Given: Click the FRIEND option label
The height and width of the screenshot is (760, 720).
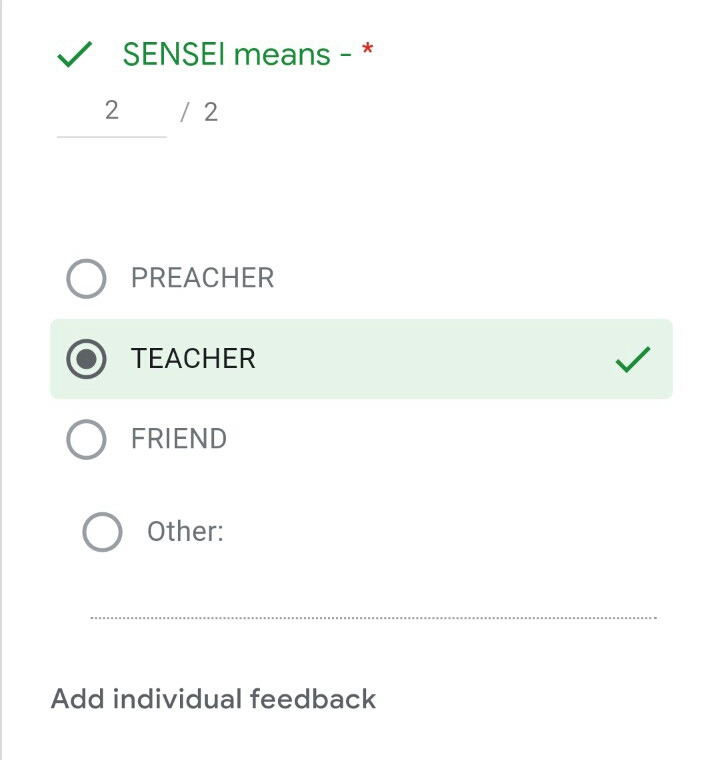Looking at the screenshot, I should pos(179,439).
